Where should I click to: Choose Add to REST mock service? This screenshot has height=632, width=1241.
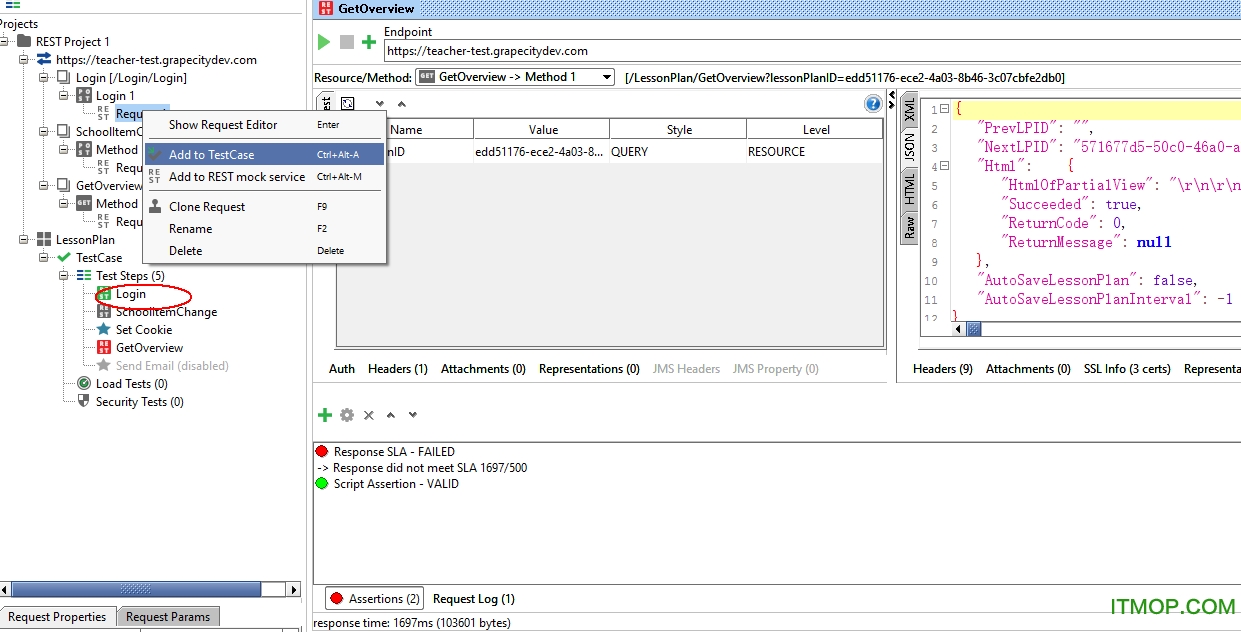point(265,176)
